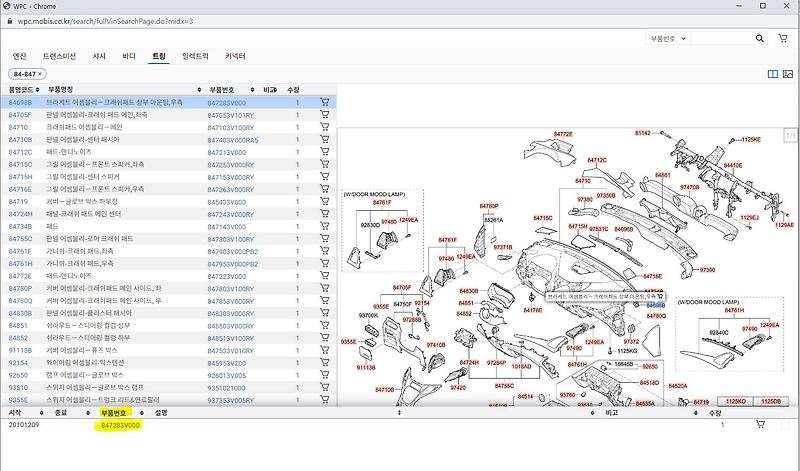The image size is (800, 471).
Task: Click the cart icon in row 91113B
Action: 324,350
